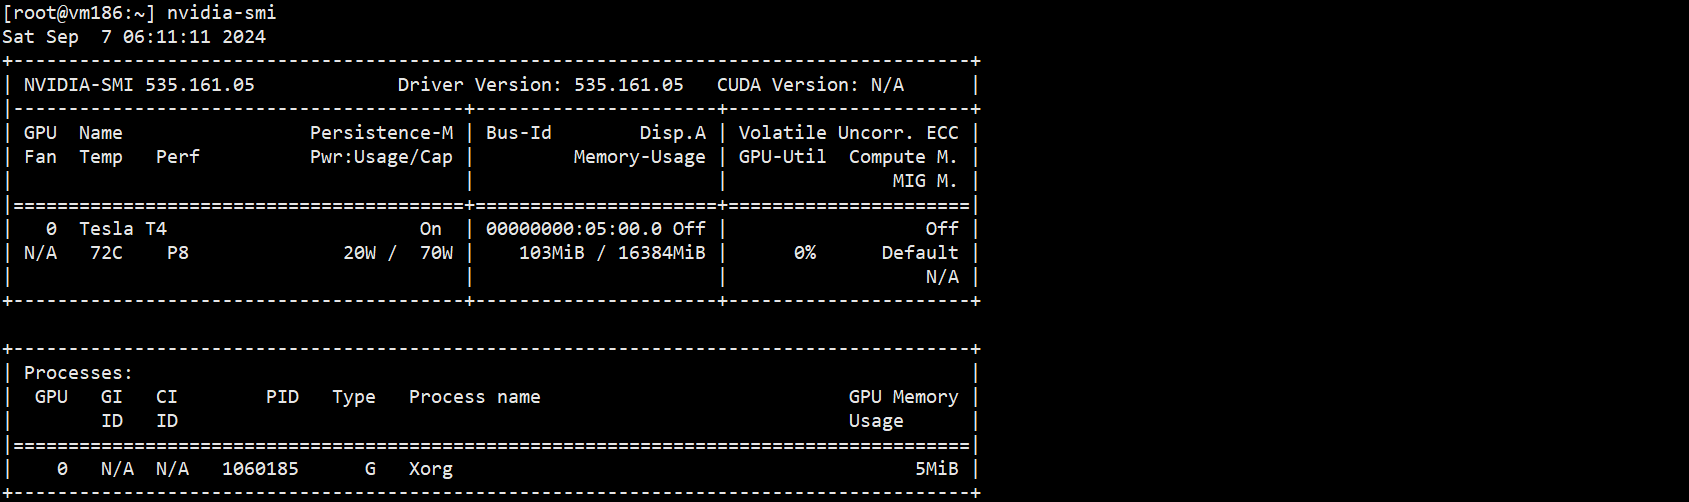1689x502 pixels.
Task: Click the CUDA Version N/A text
Action: [x=810, y=85]
